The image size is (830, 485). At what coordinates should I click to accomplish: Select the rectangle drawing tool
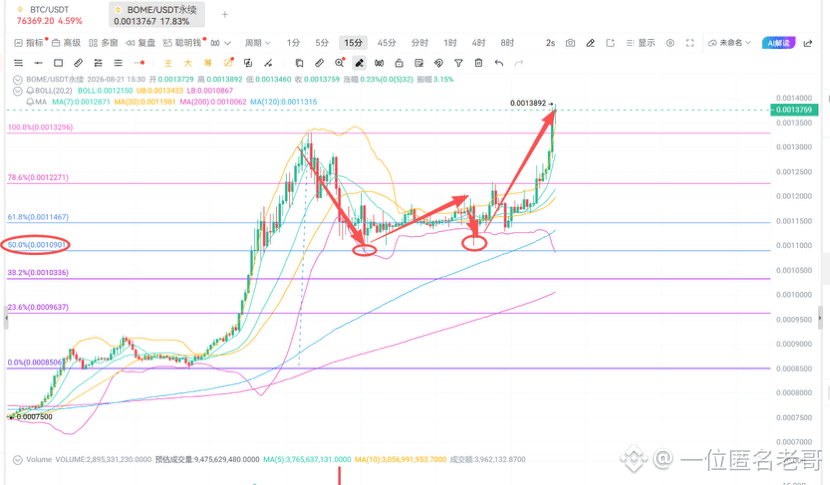58,63
